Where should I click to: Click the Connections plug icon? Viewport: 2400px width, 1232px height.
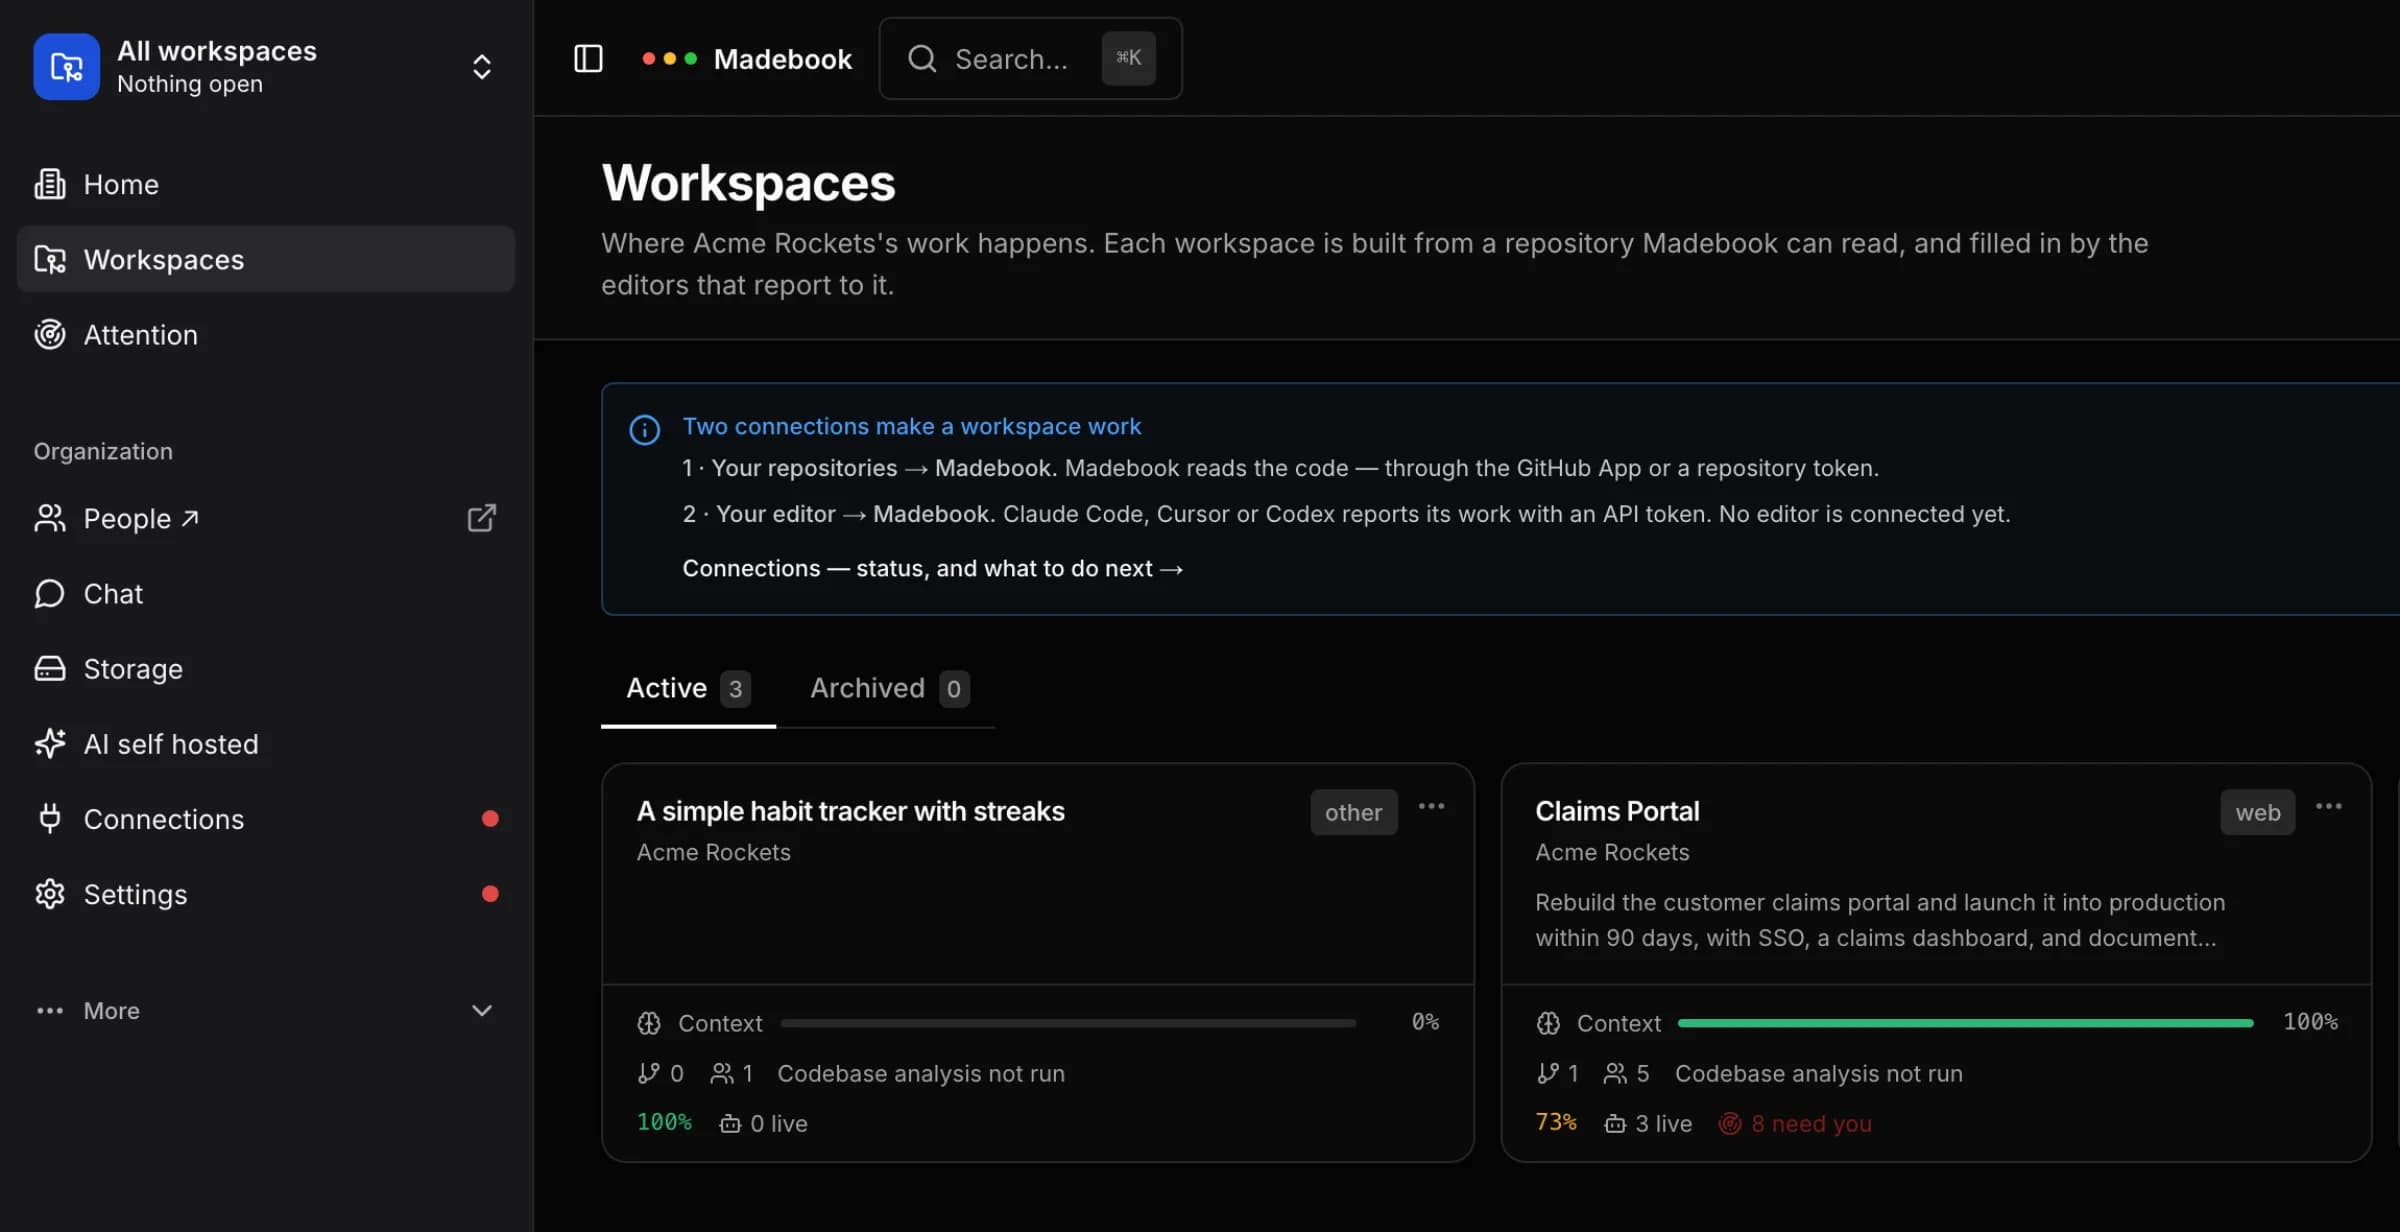tap(50, 818)
